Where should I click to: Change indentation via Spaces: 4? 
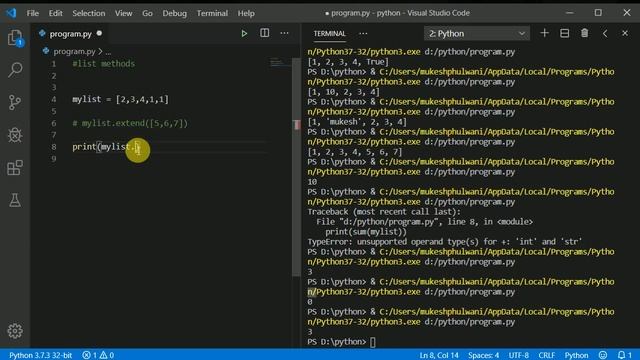[x=483, y=355]
